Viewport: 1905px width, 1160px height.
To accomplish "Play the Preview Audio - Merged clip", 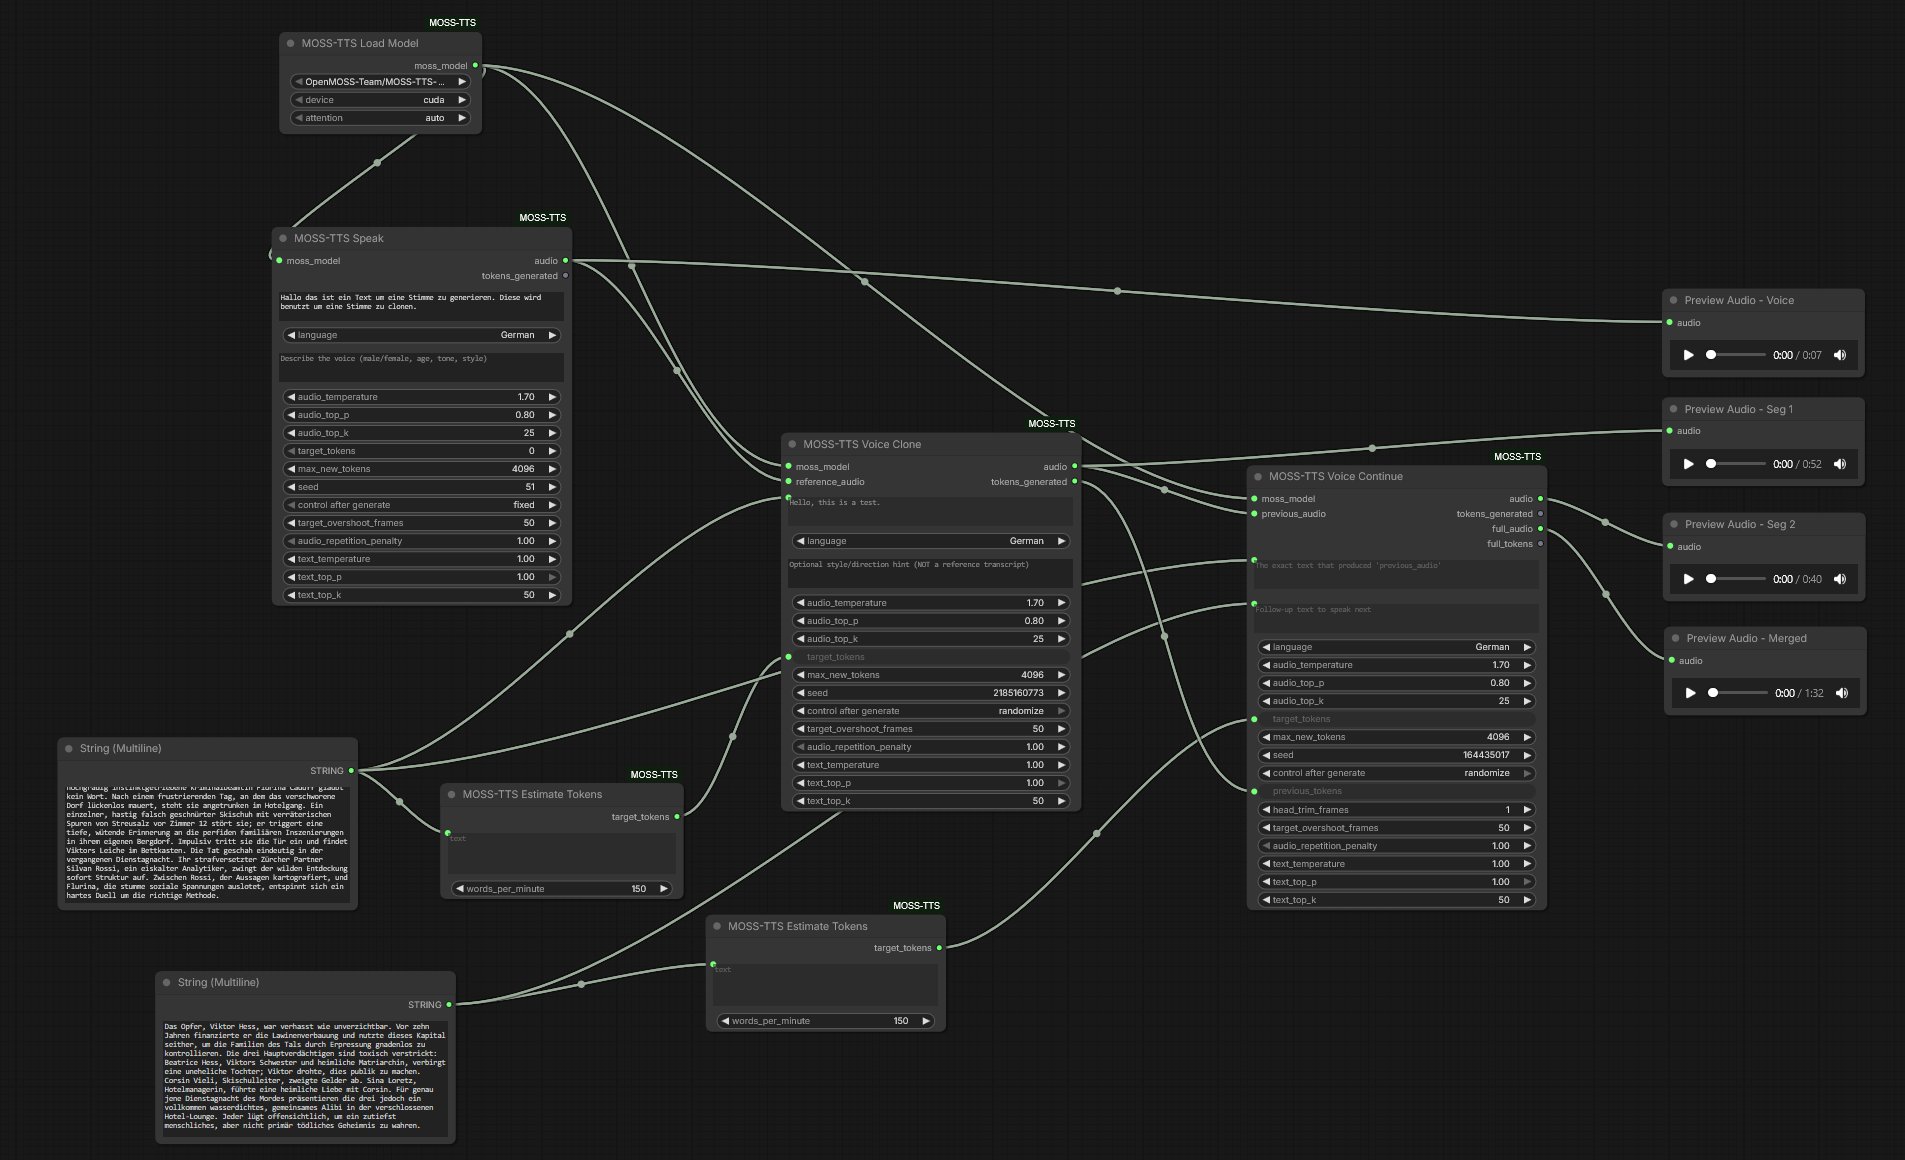I will (1691, 693).
